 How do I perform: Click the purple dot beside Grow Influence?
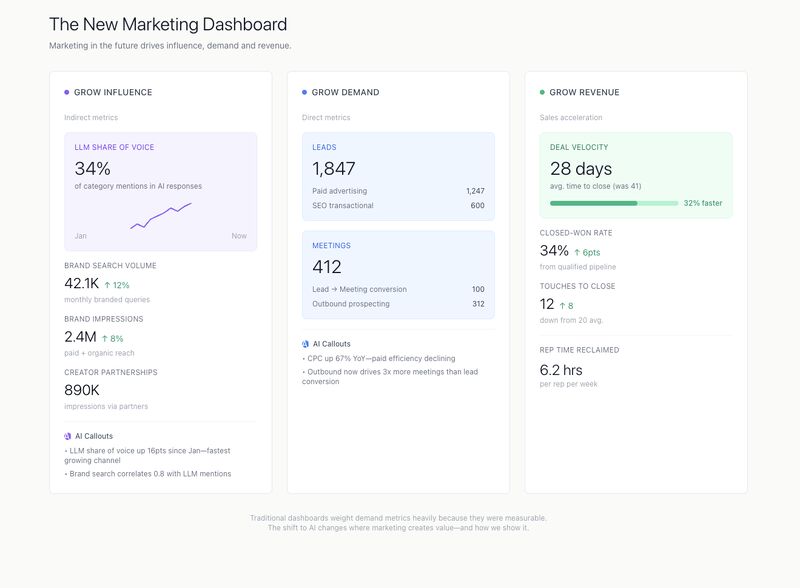click(67, 92)
